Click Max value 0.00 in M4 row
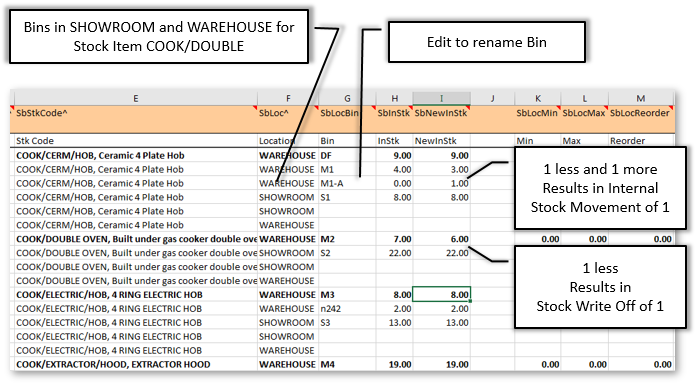The image size is (695, 383). [585, 364]
